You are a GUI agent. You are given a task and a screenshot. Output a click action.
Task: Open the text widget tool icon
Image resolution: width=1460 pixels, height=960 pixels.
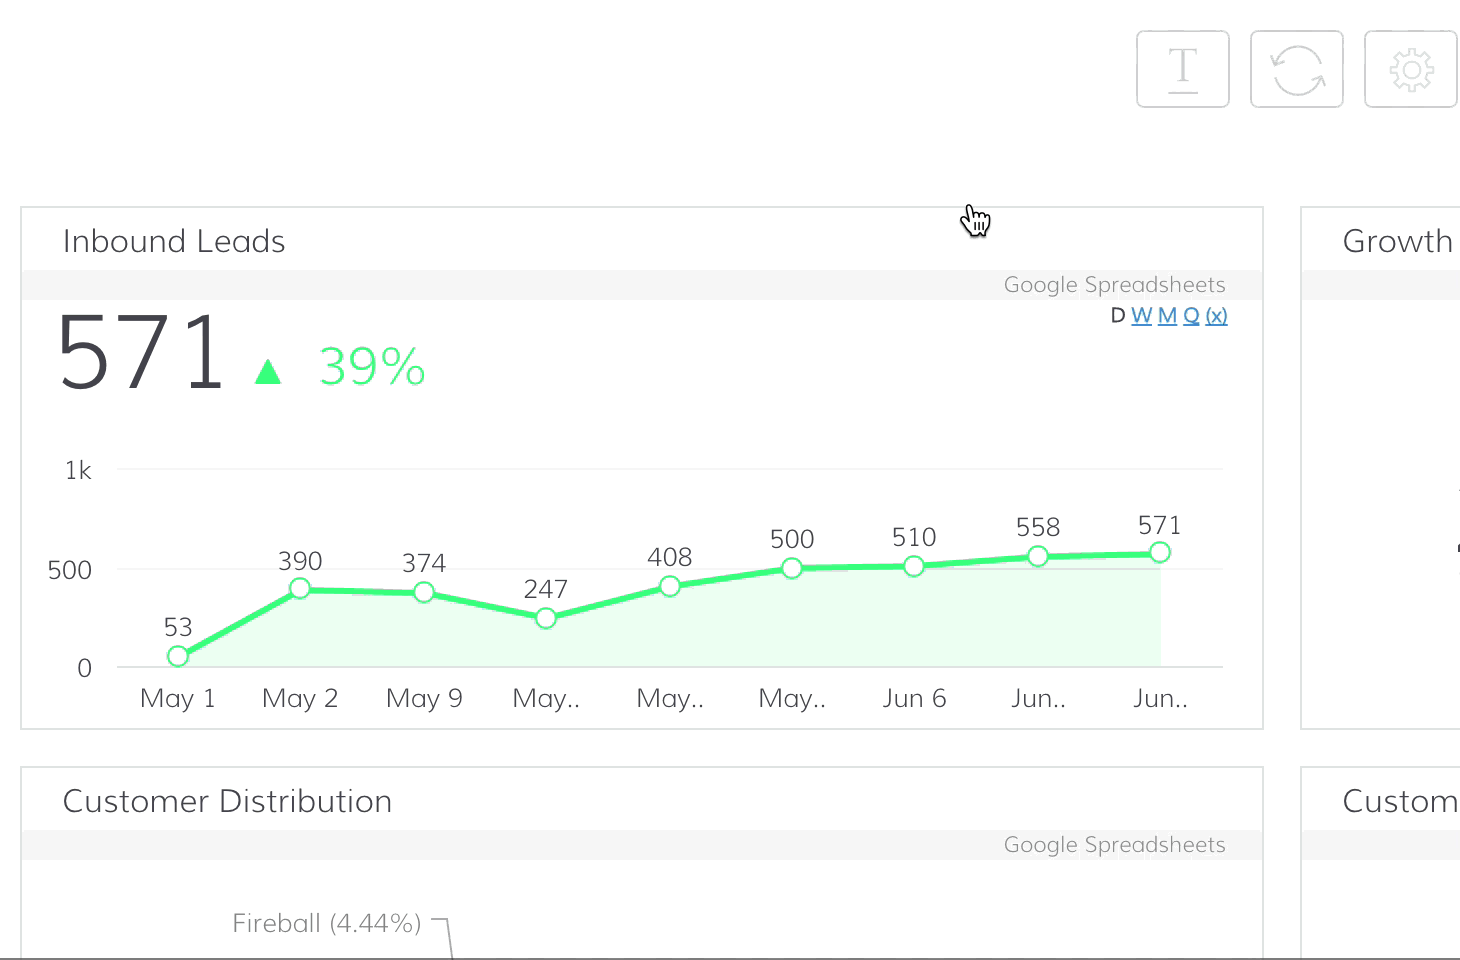1182,69
